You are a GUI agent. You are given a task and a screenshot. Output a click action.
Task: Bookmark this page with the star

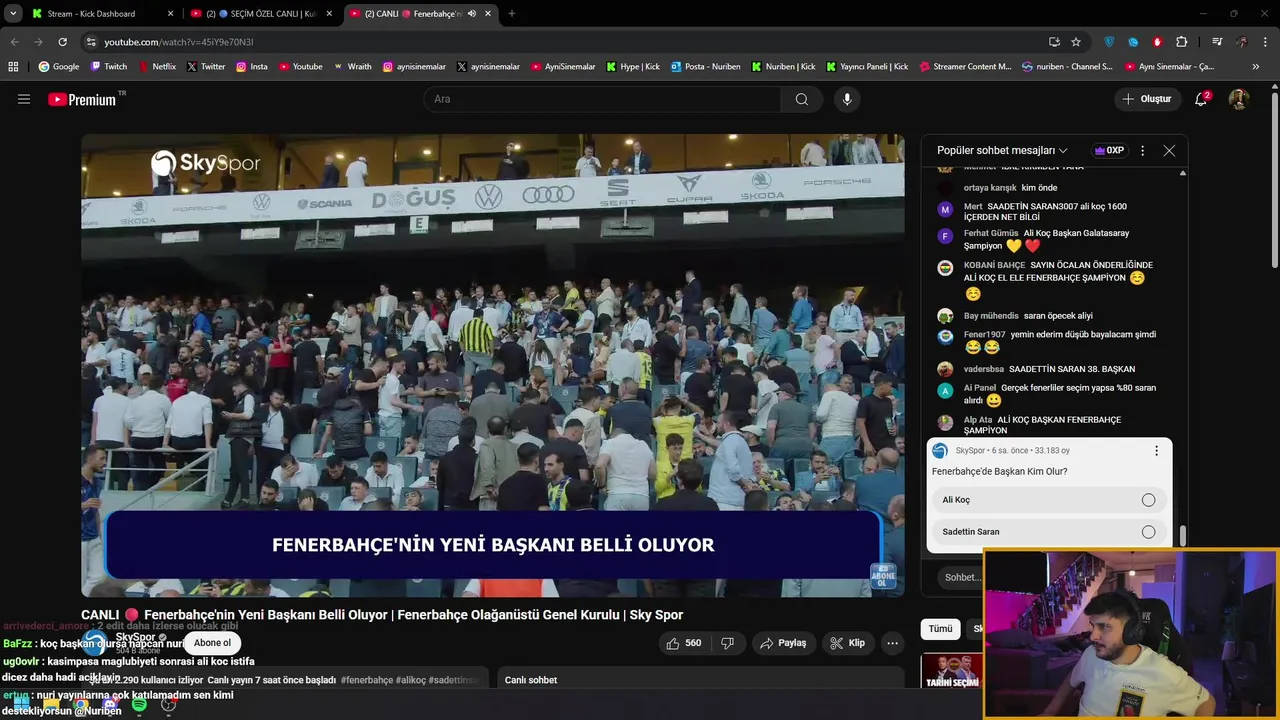[x=1076, y=42]
